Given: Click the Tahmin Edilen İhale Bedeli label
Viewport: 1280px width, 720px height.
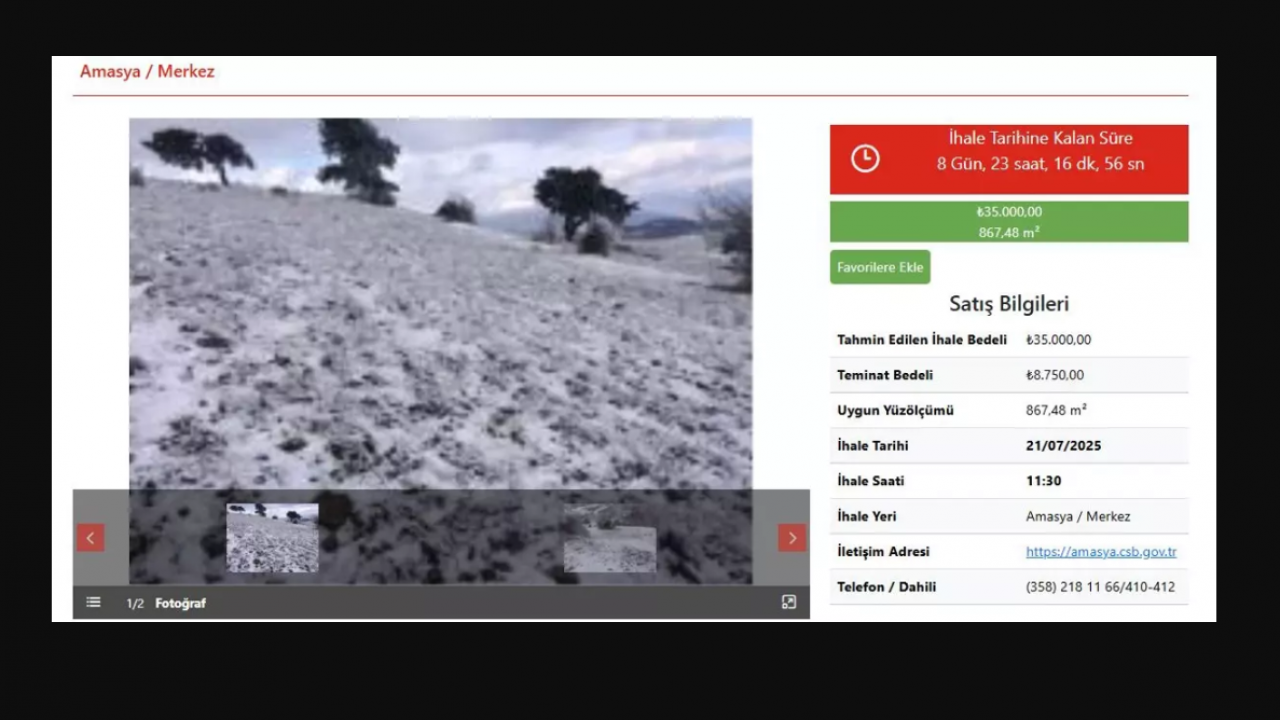Looking at the screenshot, I should click(x=921, y=340).
